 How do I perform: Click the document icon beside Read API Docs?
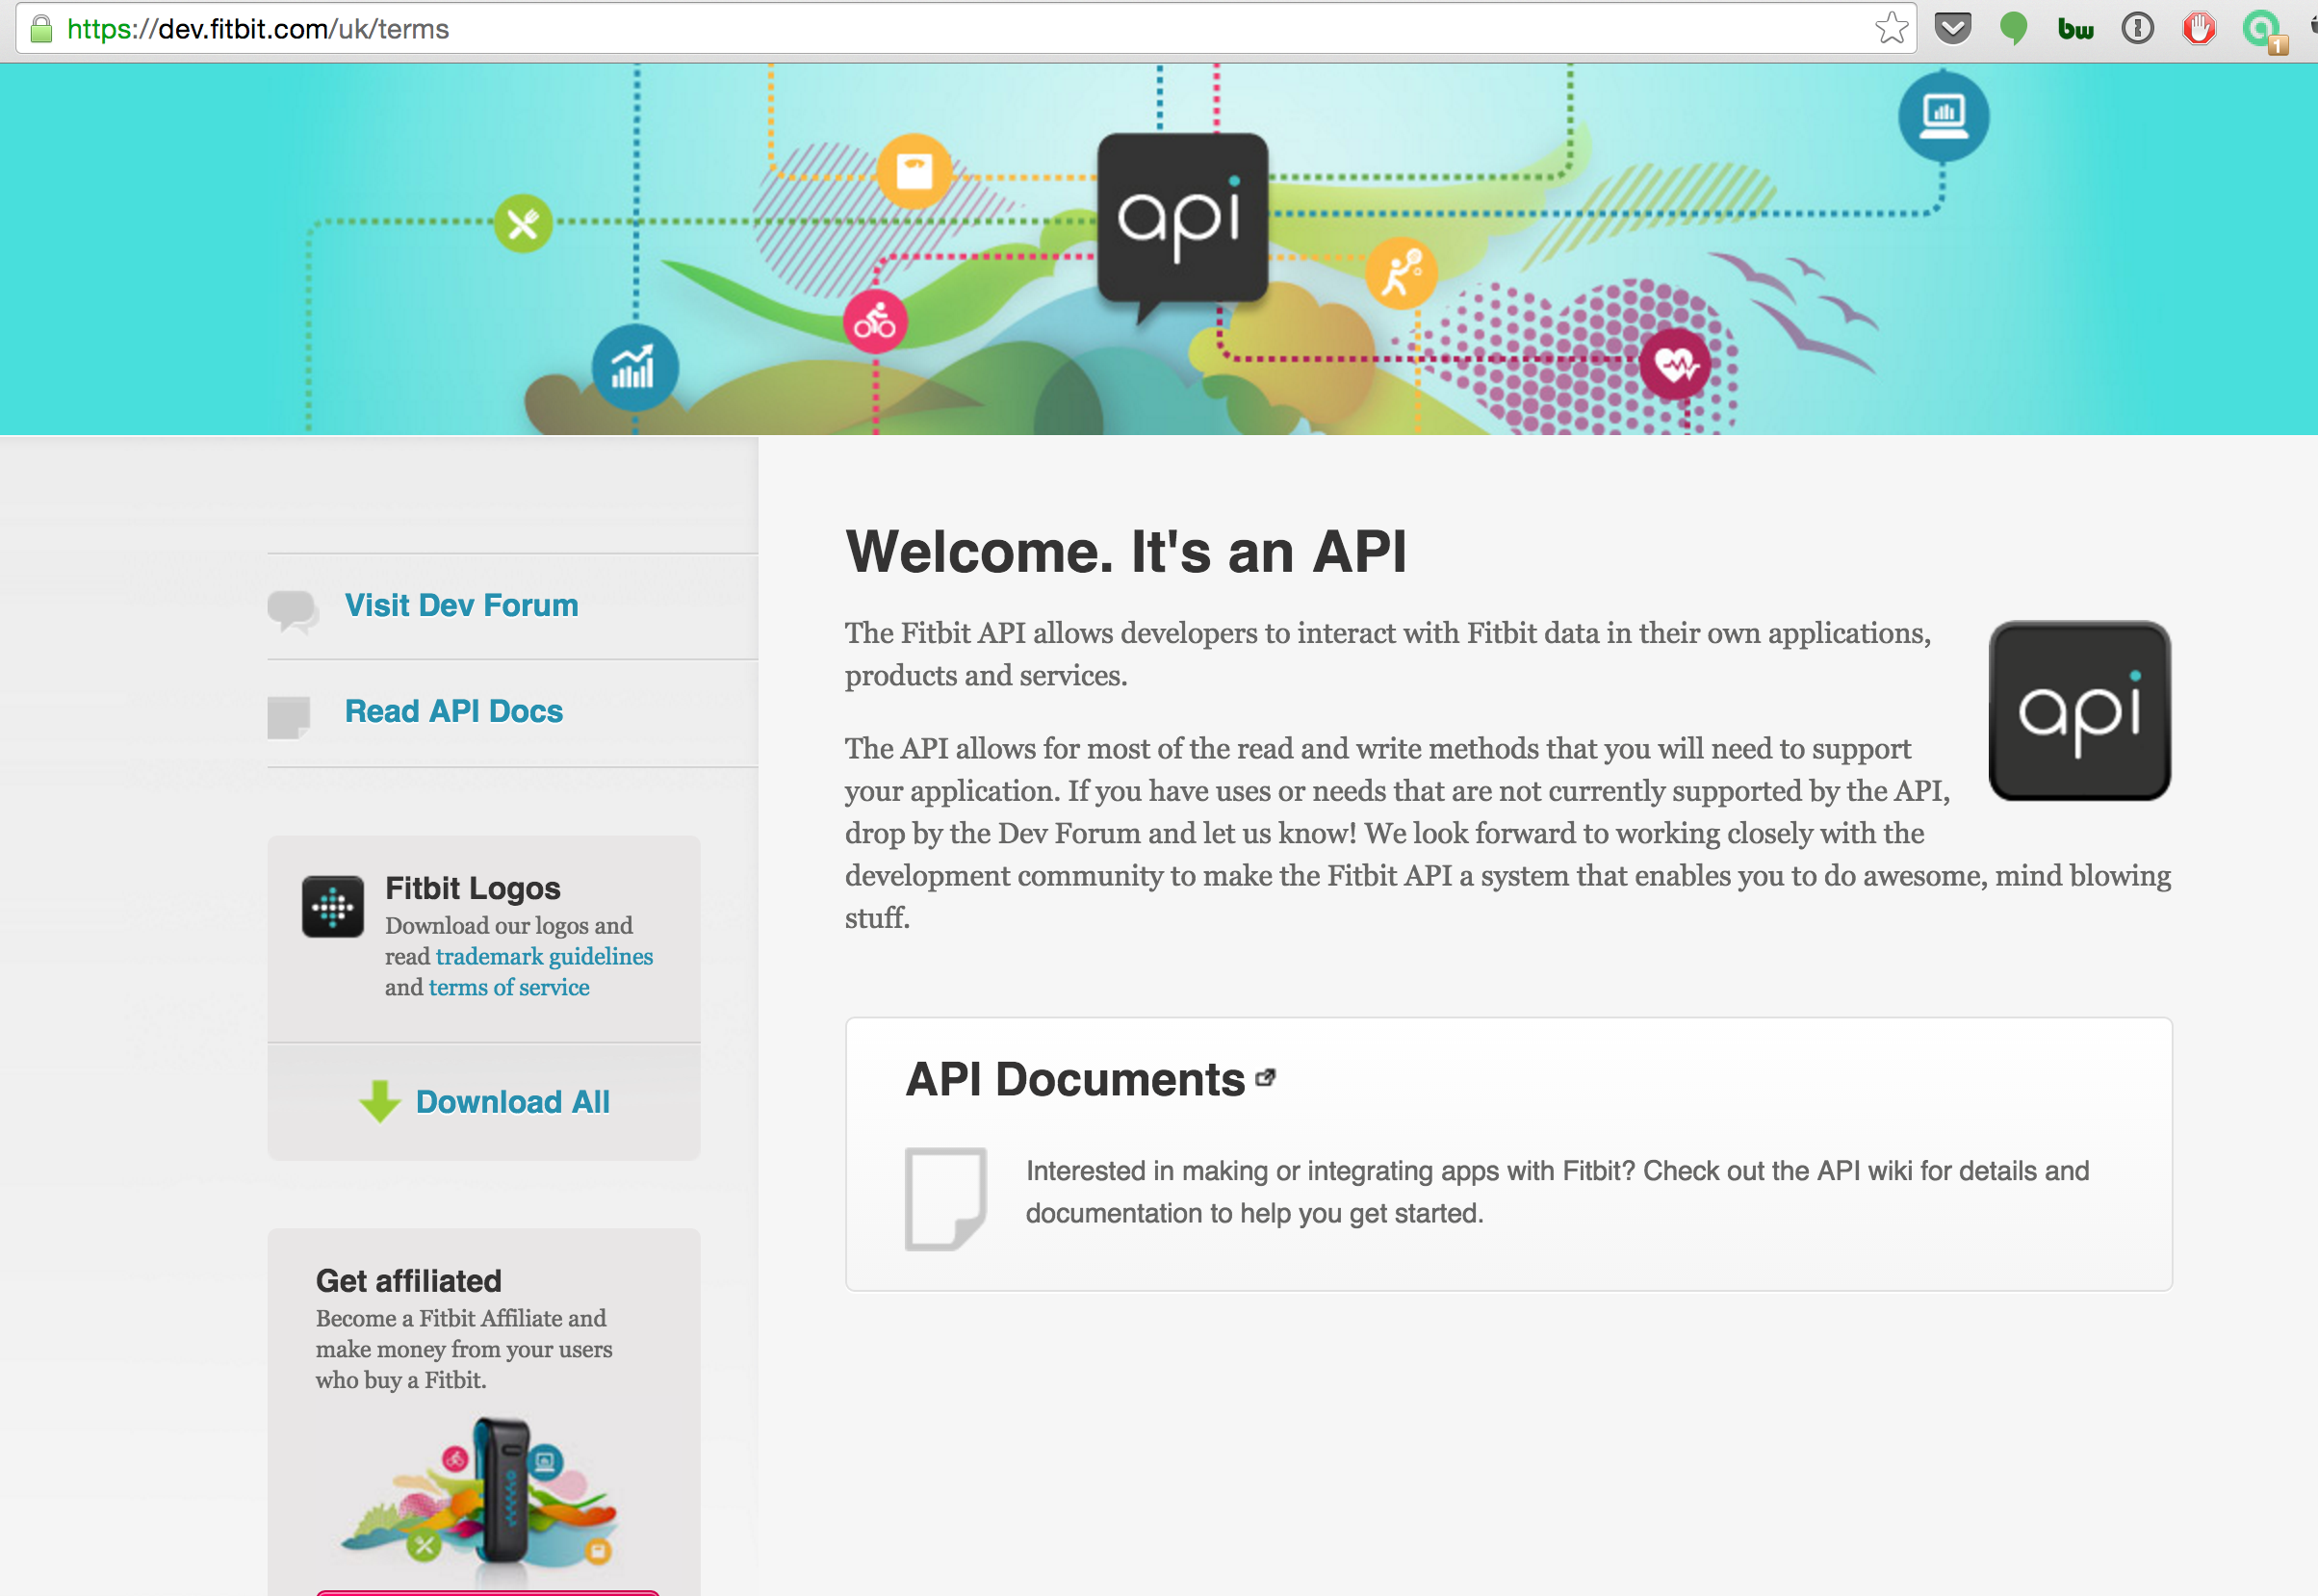289,717
